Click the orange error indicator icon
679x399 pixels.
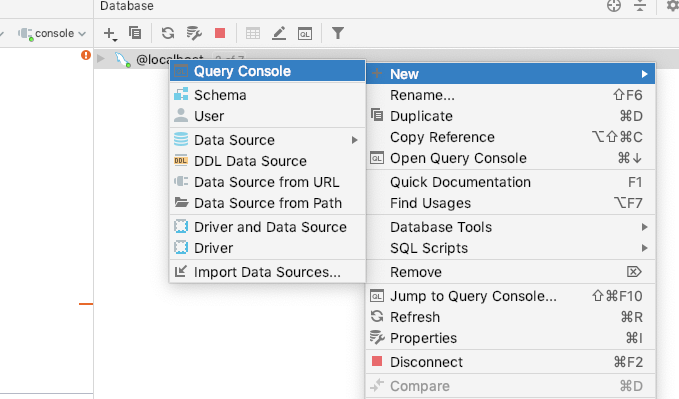86,55
